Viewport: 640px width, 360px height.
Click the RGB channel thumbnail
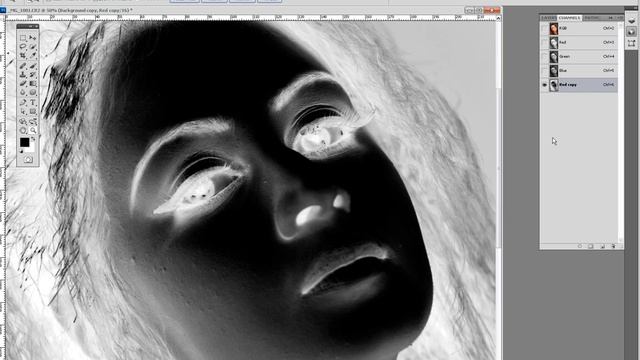click(x=553, y=29)
